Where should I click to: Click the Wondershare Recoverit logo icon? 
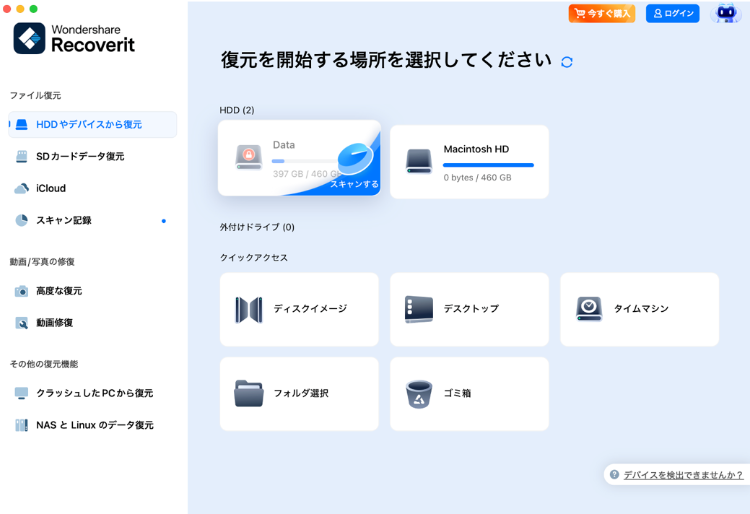[29, 38]
